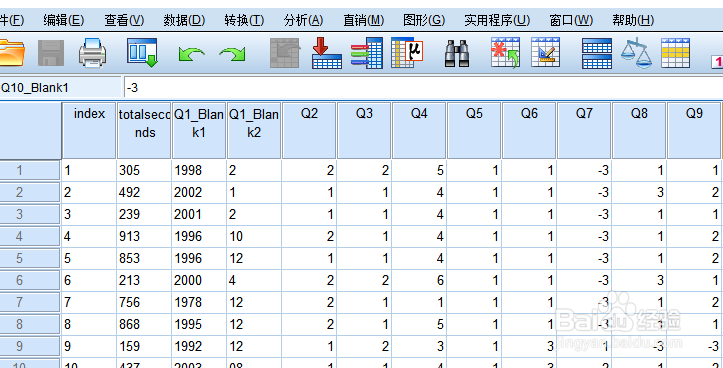
Task: Select the Q1_Blank2 column header
Action: (x=254, y=131)
